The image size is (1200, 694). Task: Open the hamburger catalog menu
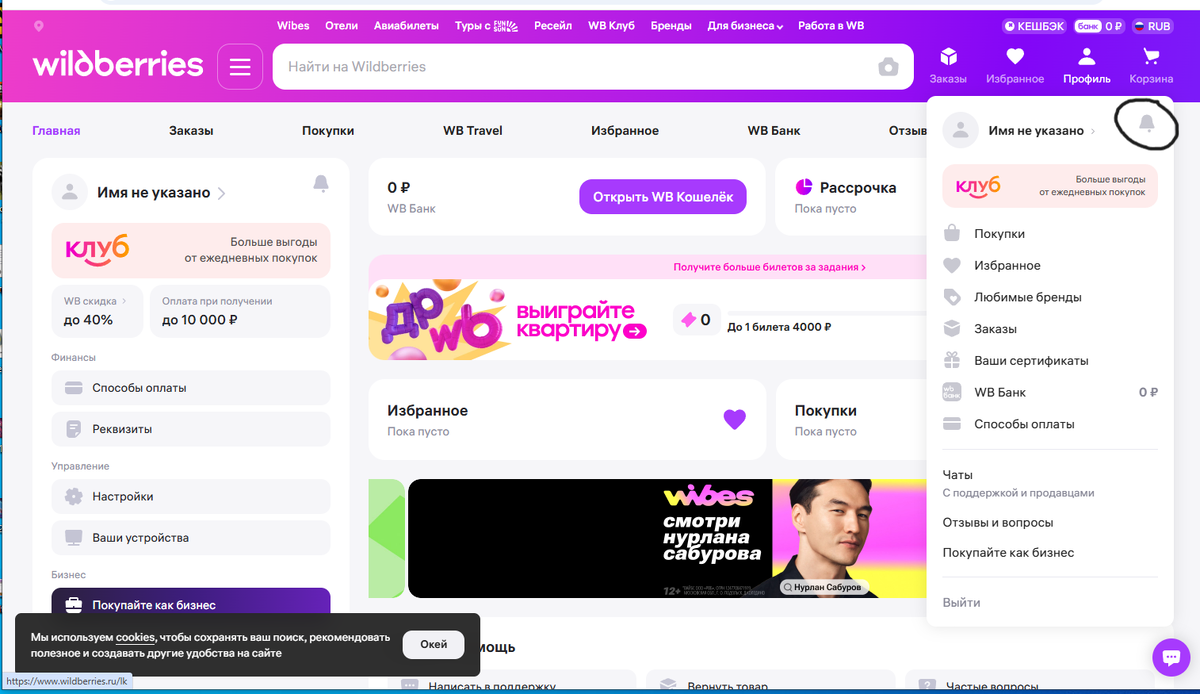click(x=239, y=67)
